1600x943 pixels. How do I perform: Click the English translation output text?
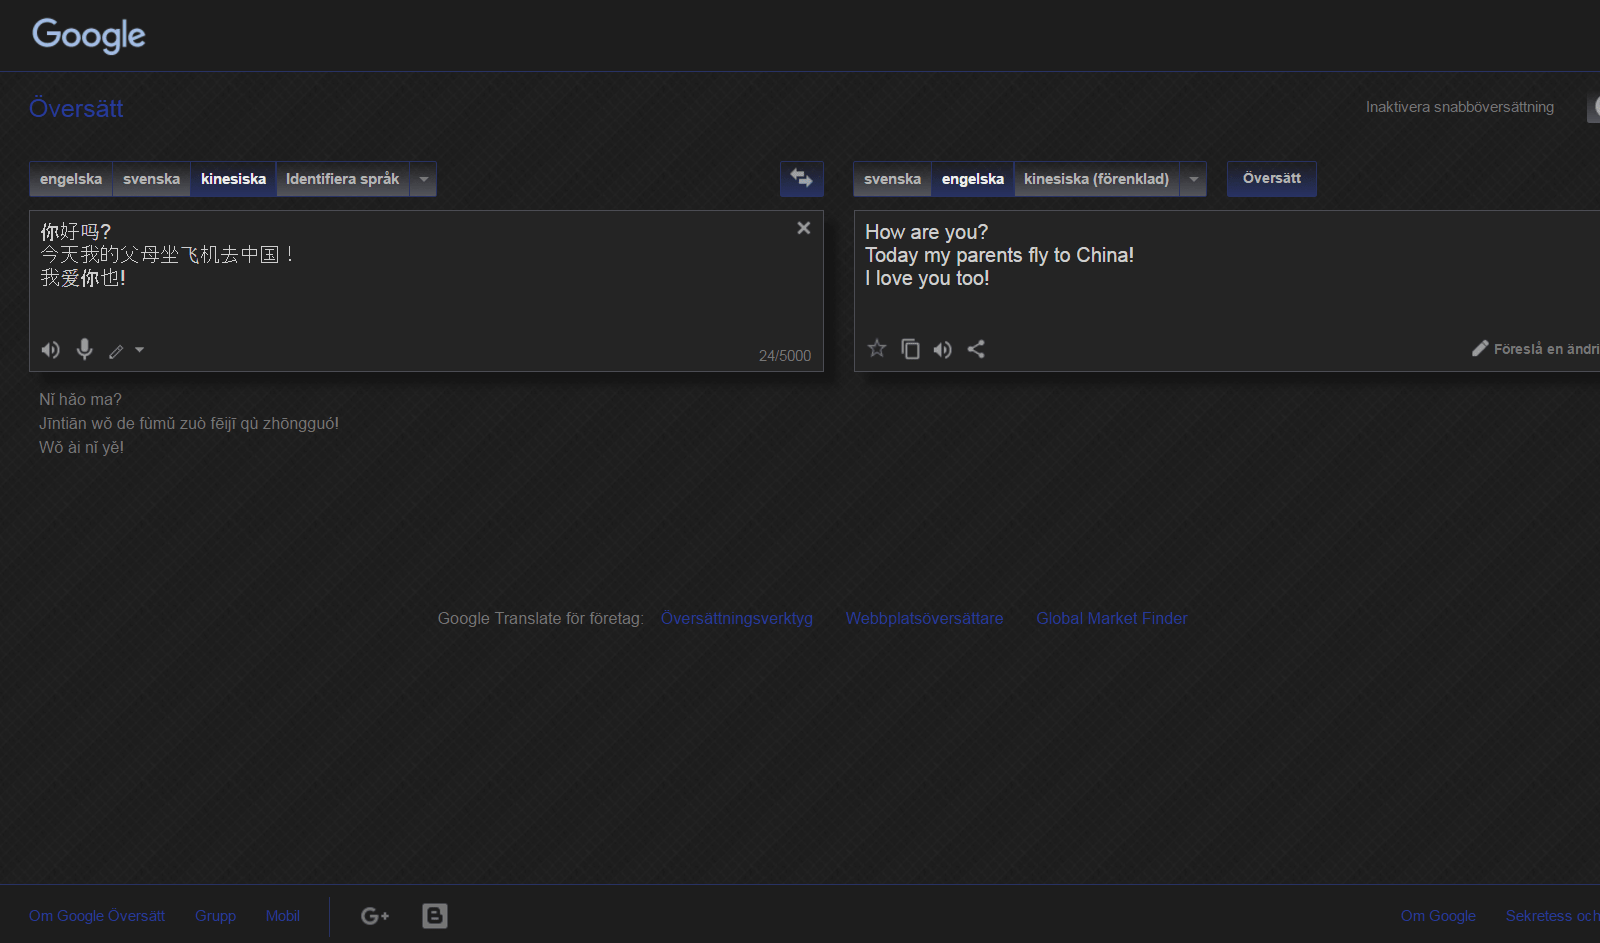point(999,255)
